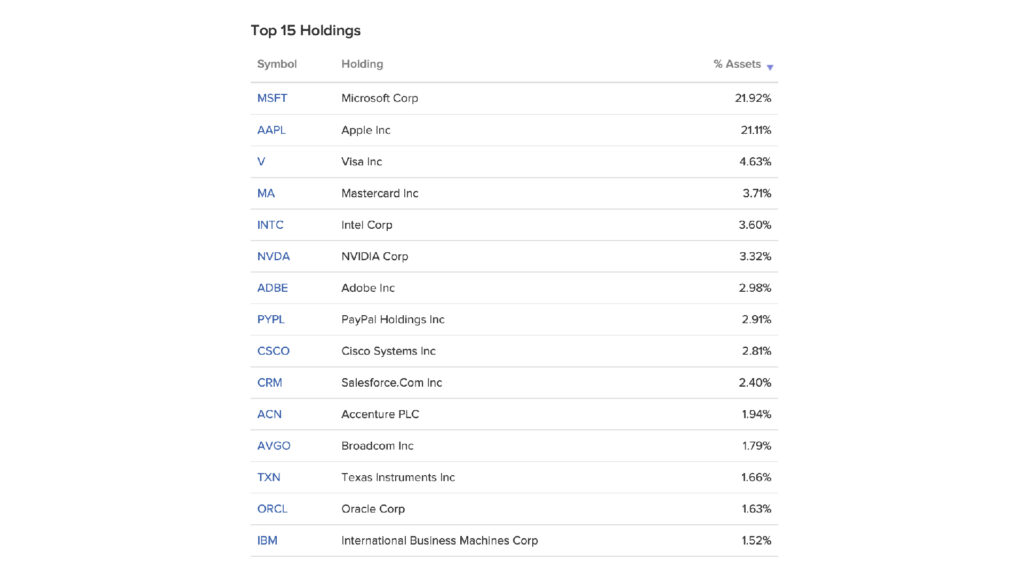Open the V ticker link
Image resolution: width=1024 pixels, height=576 pixels.
(x=261, y=161)
